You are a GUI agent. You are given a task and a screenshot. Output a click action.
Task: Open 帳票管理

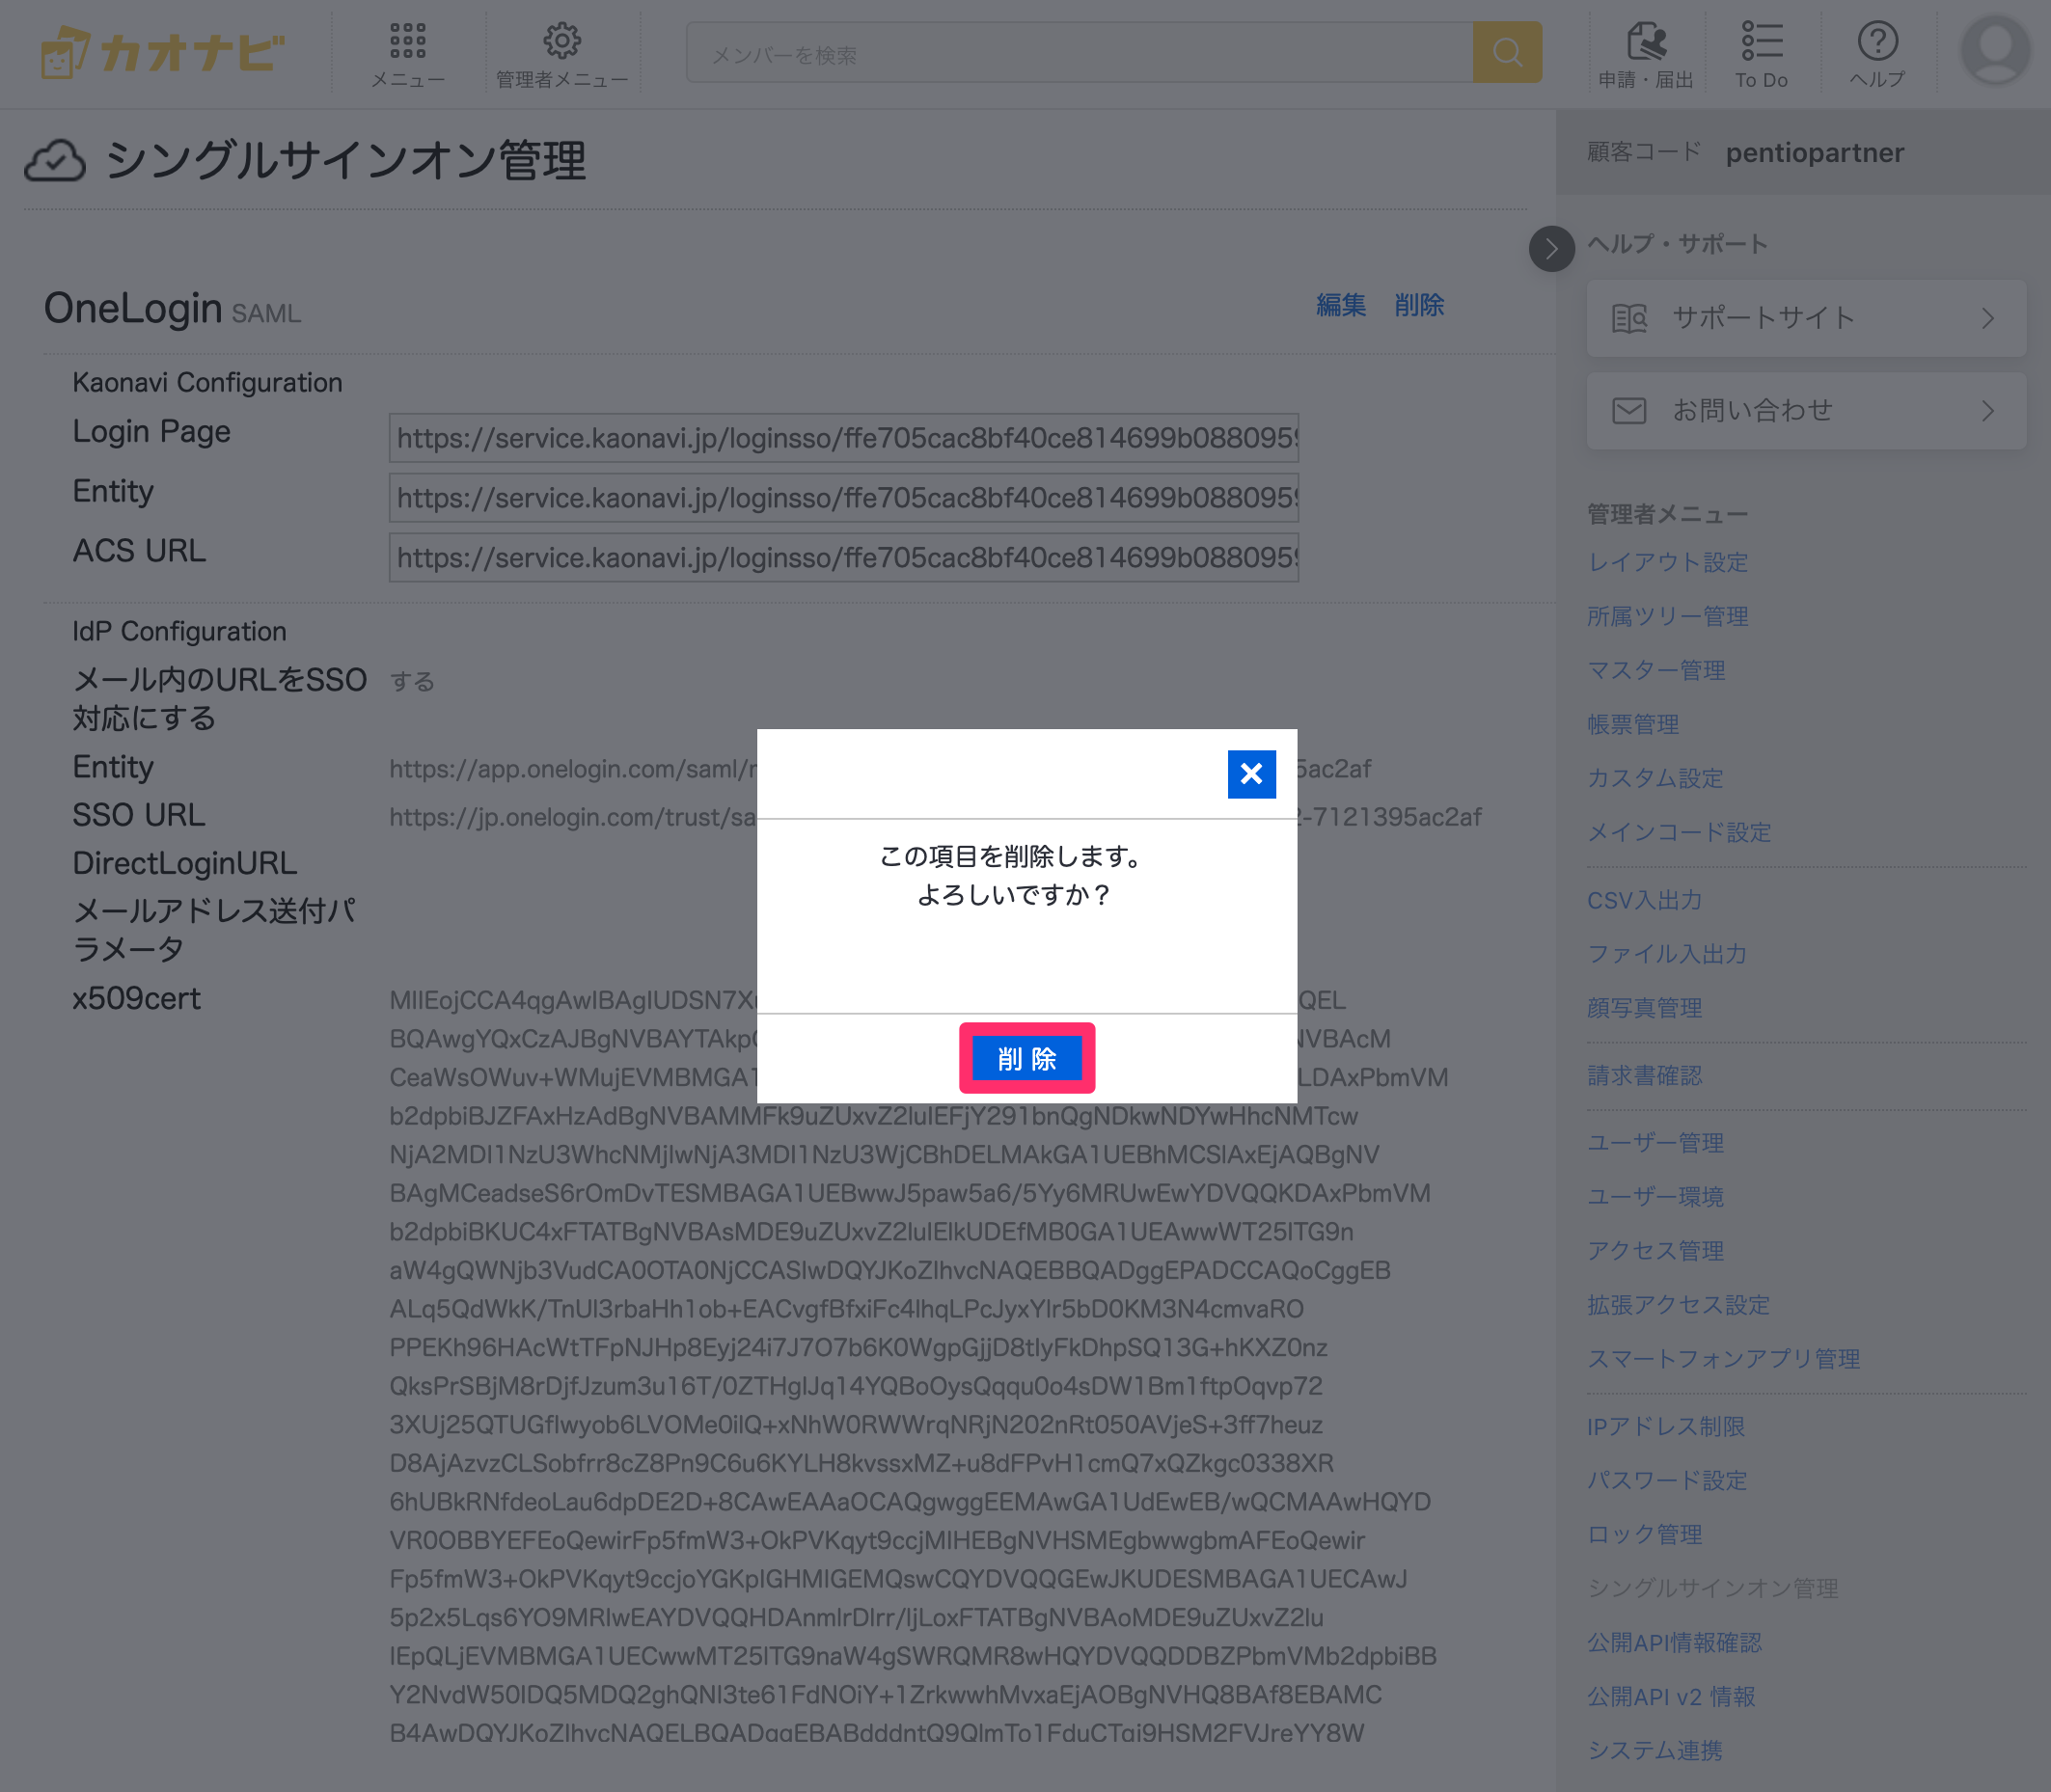click(1633, 724)
